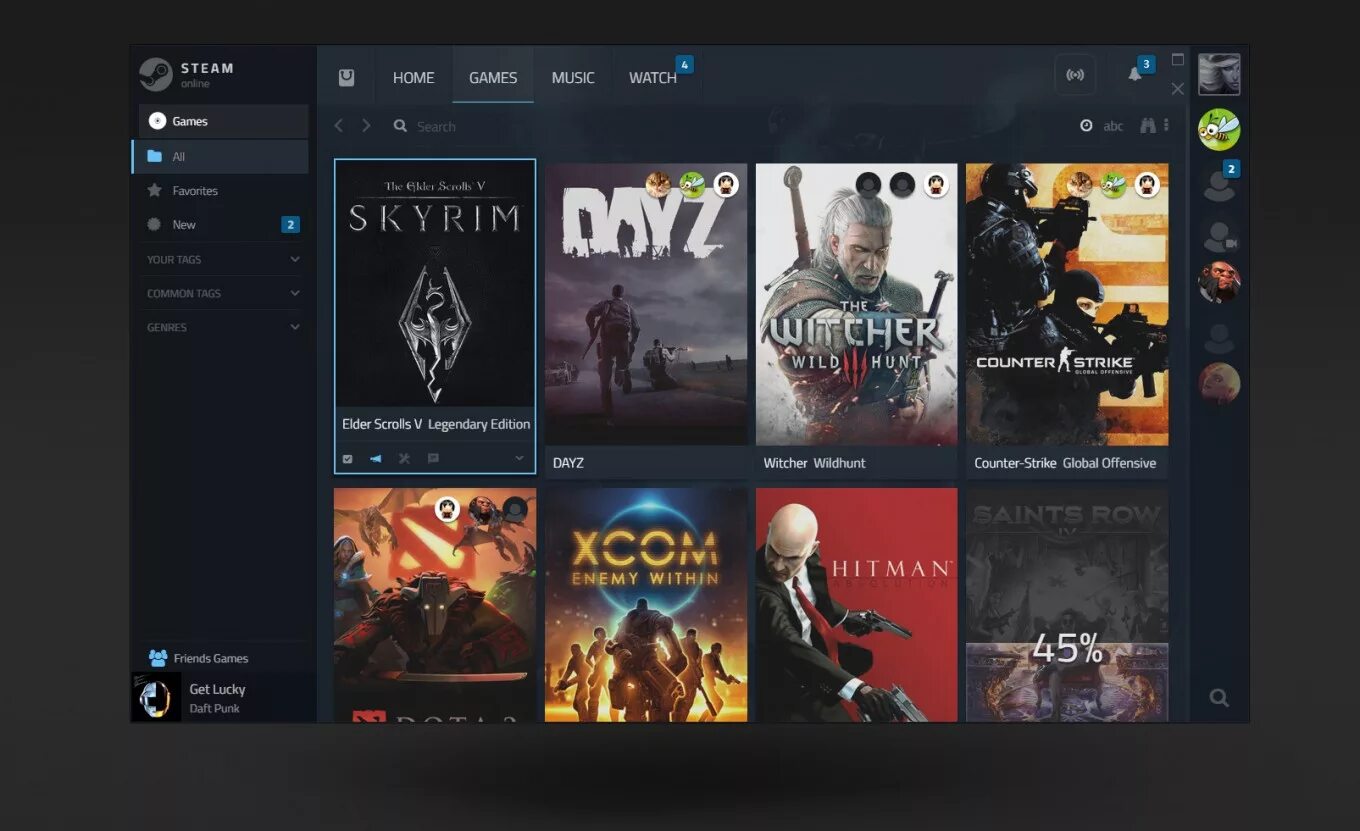Open the friend silhouette with camera icon
Image resolution: width=1360 pixels, height=831 pixels.
pyautogui.click(x=1219, y=237)
